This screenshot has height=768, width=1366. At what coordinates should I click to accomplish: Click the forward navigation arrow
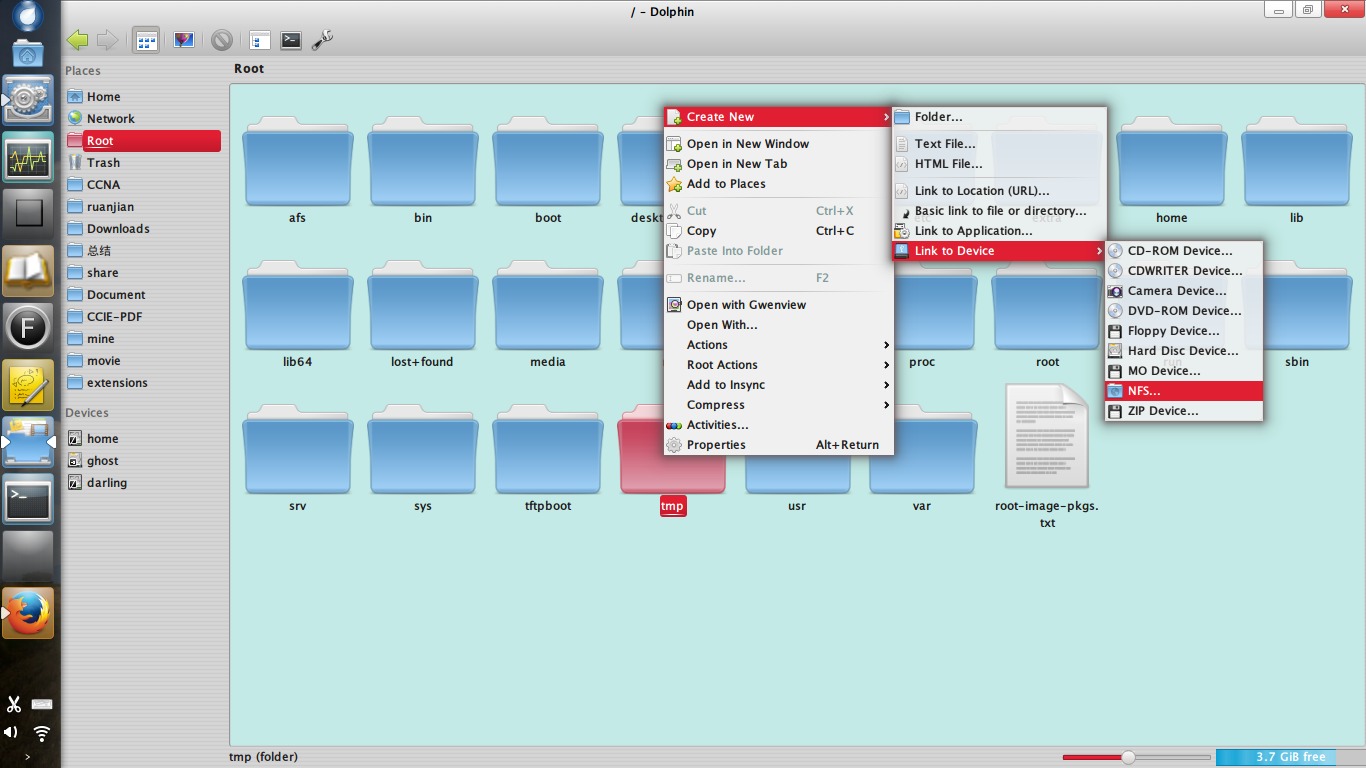coord(107,40)
